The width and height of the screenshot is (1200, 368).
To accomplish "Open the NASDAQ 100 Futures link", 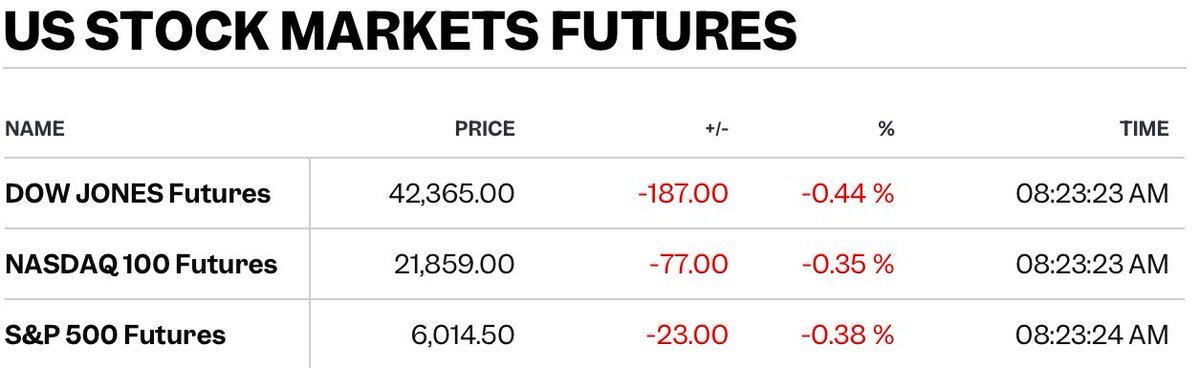I will [141, 264].
